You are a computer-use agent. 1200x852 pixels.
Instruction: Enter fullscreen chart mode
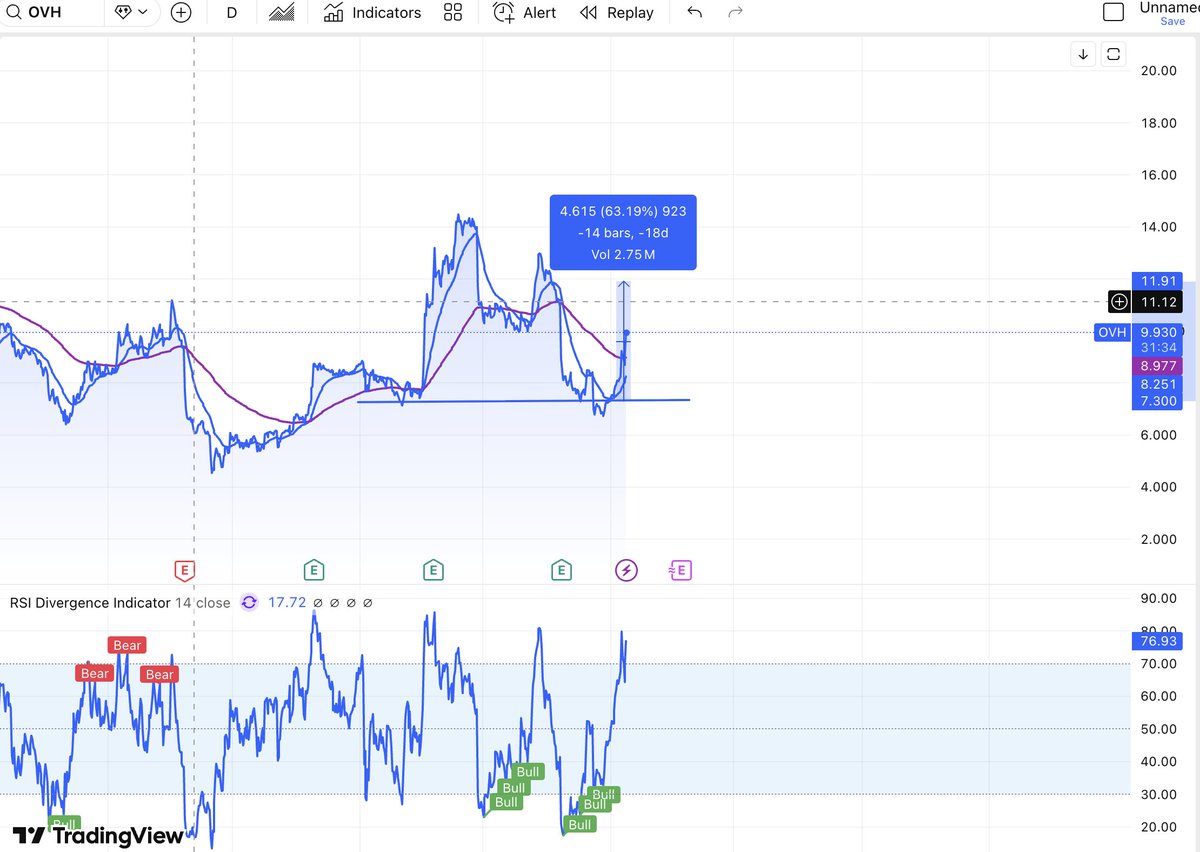click(1113, 53)
